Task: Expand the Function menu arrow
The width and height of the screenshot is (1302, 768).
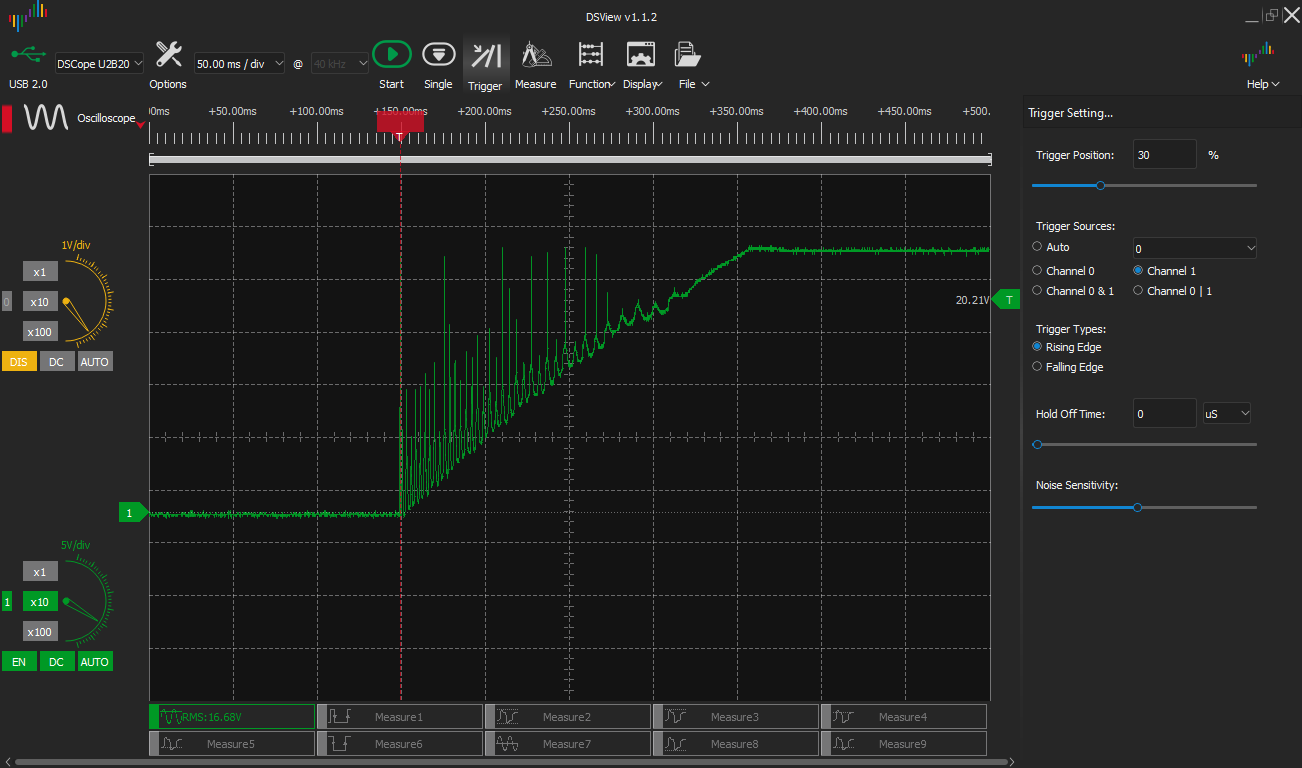Action: (x=611, y=85)
